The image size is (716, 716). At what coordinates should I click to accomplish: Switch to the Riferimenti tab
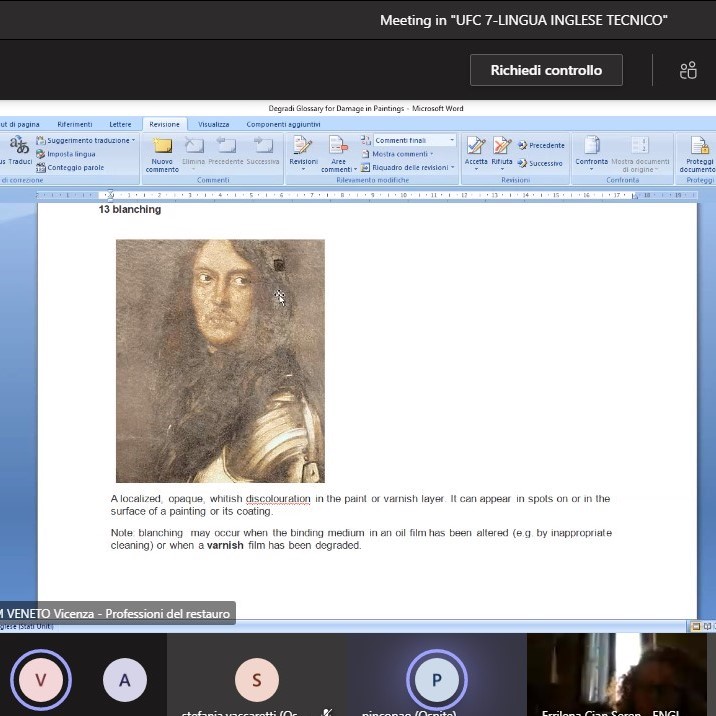pyautogui.click(x=75, y=124)
